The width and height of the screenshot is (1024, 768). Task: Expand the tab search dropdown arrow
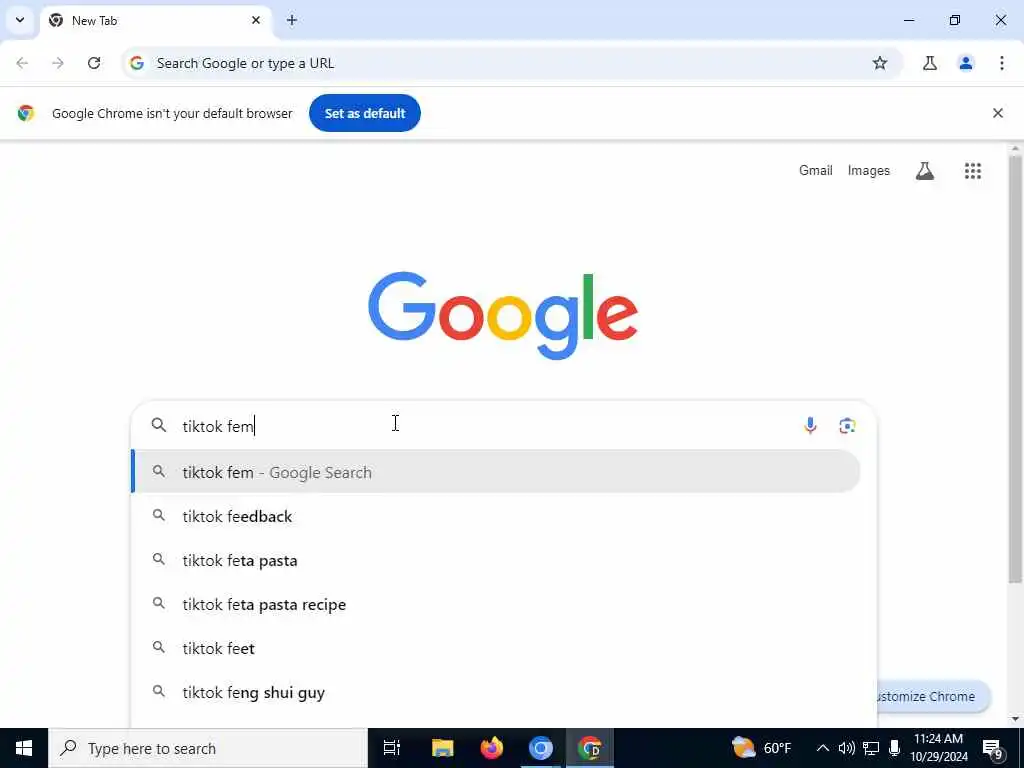[x=20, y=20]
